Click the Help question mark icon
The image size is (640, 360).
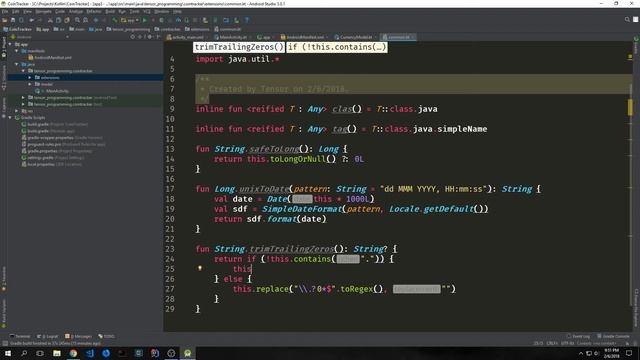(x=247, y=20)
